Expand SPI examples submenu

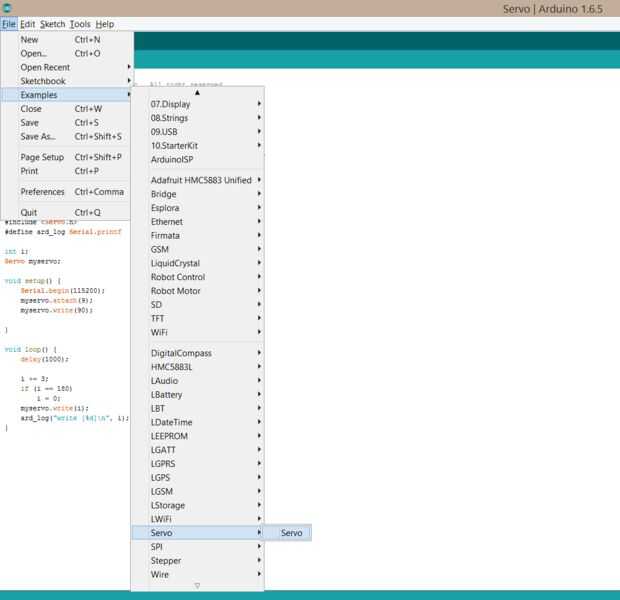(x=198, y=547)
